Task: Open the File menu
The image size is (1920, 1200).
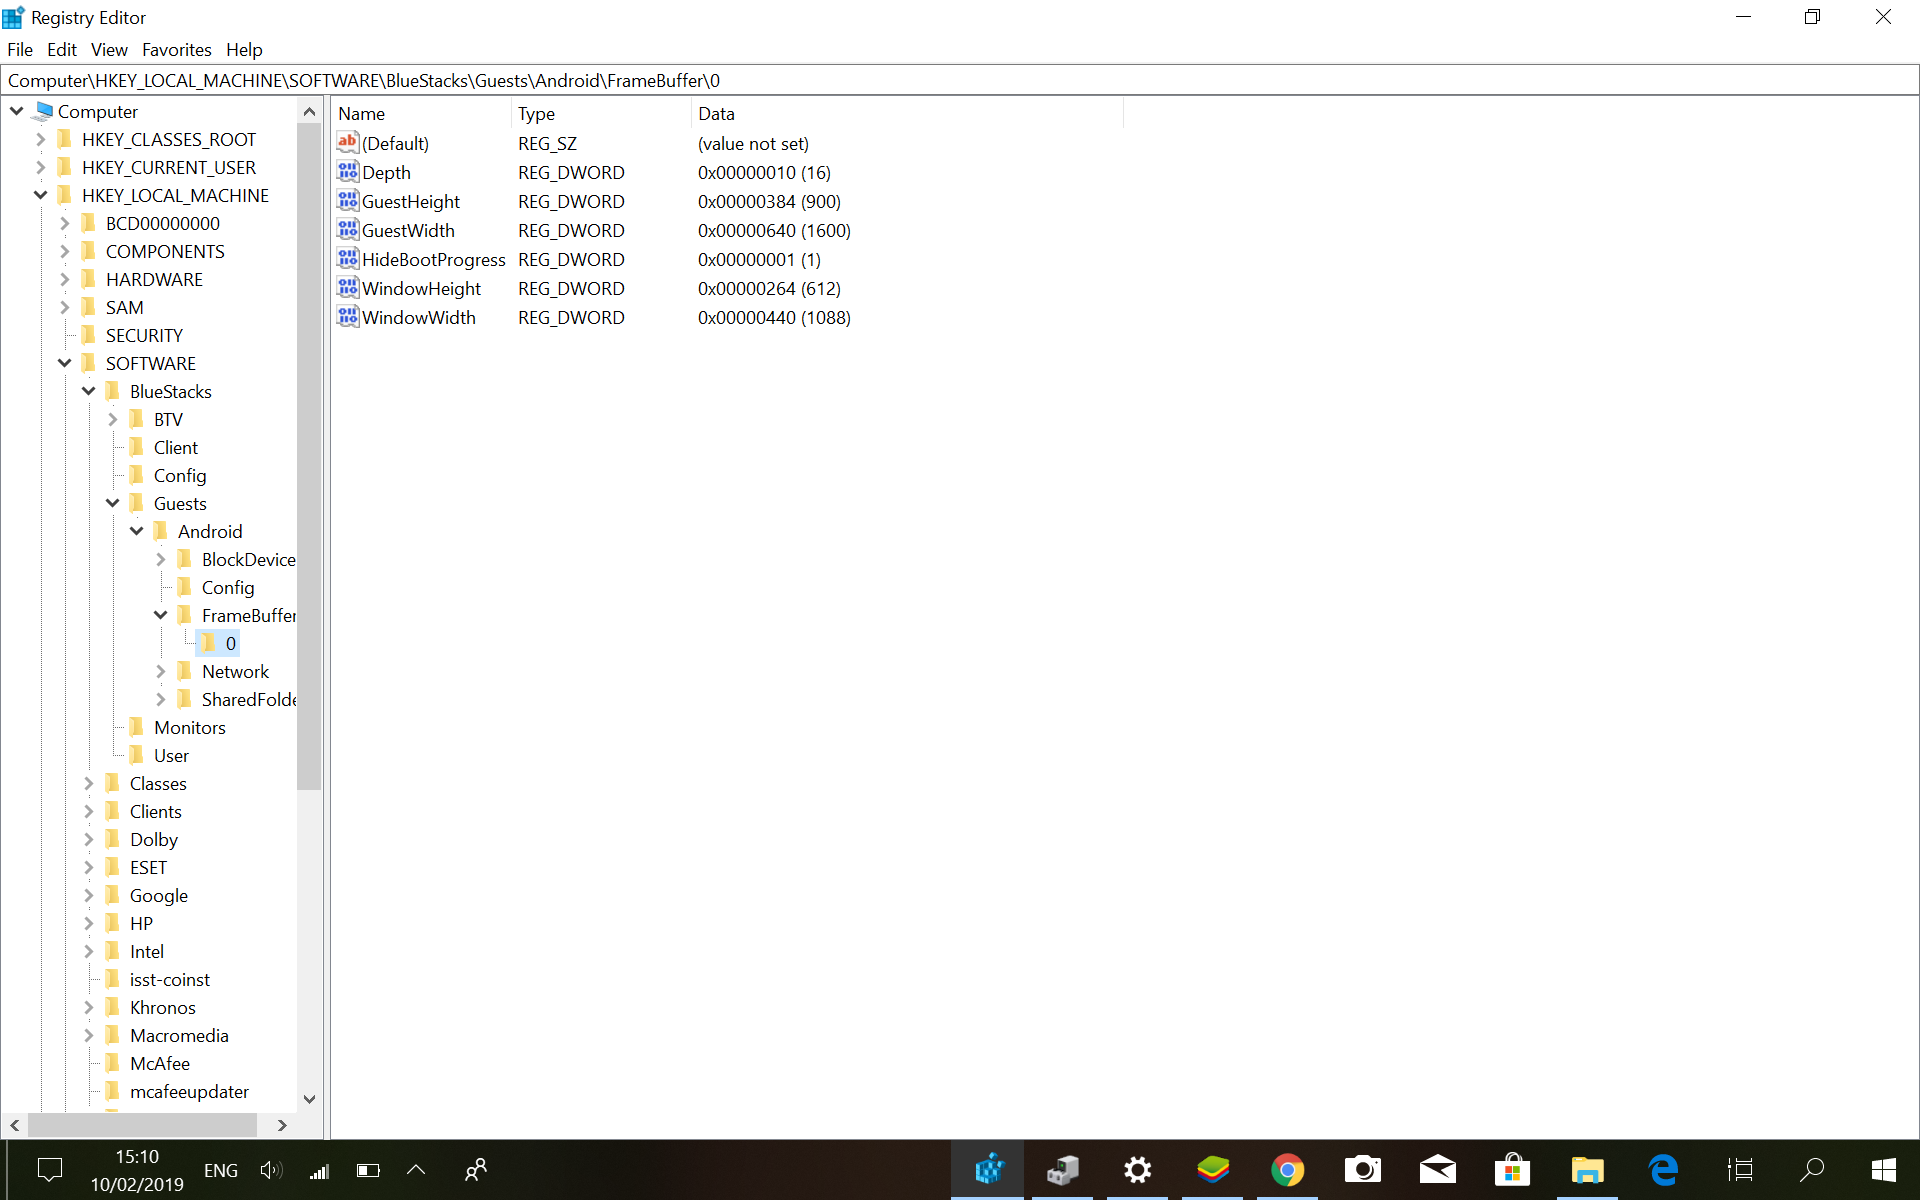Action: pos(20,49)
